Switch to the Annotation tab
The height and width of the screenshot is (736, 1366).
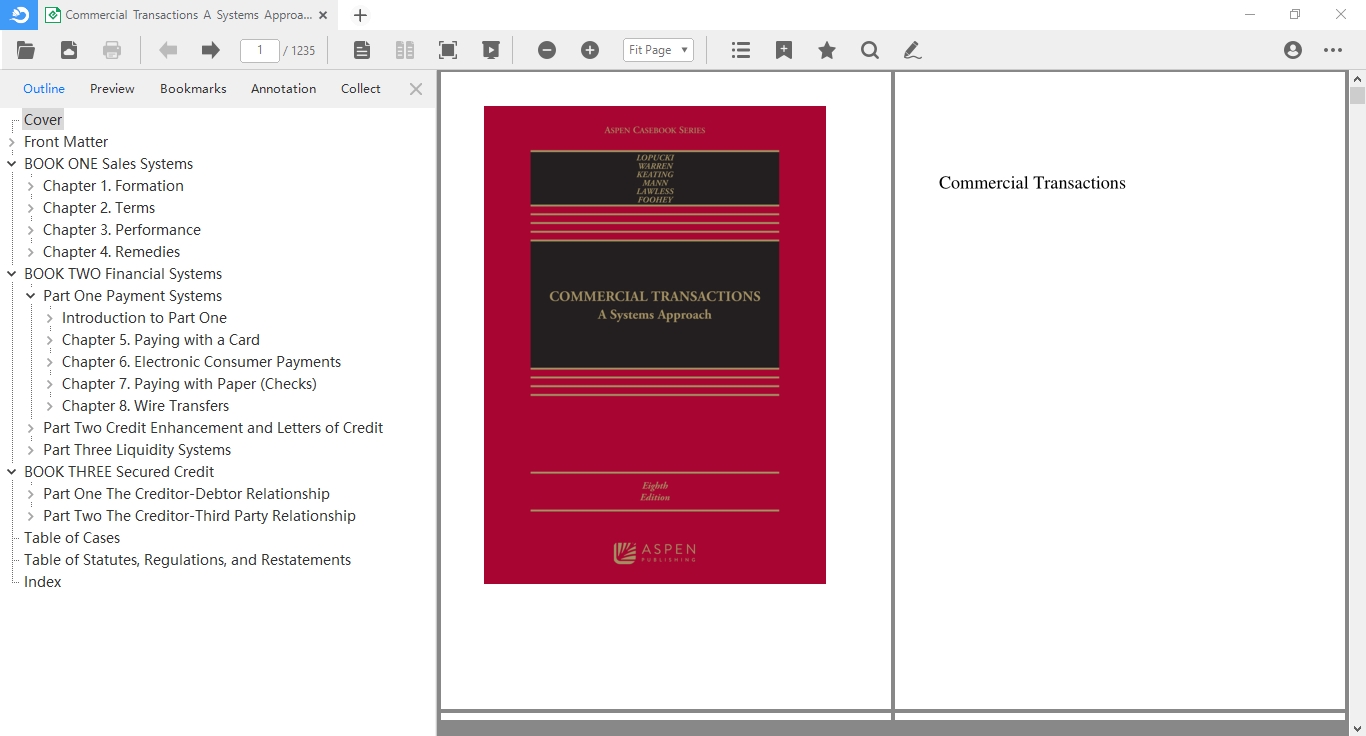tap(283, 89)
